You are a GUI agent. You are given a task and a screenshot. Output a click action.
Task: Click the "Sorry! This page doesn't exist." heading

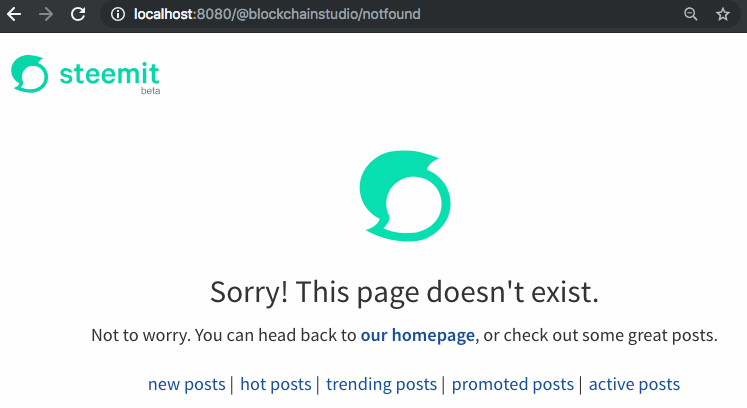point(404,292)
